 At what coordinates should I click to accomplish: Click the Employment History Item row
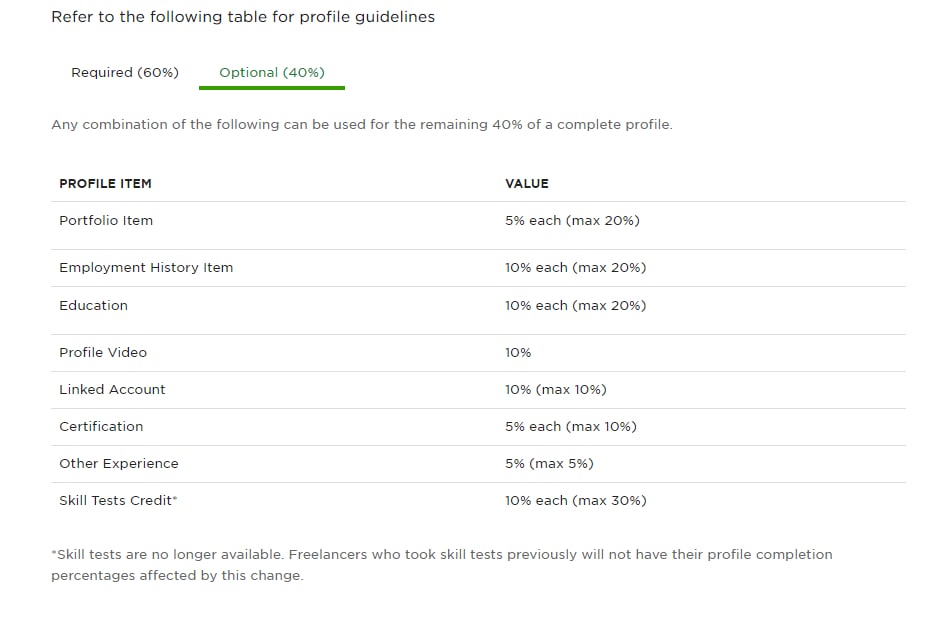(478, 268)
